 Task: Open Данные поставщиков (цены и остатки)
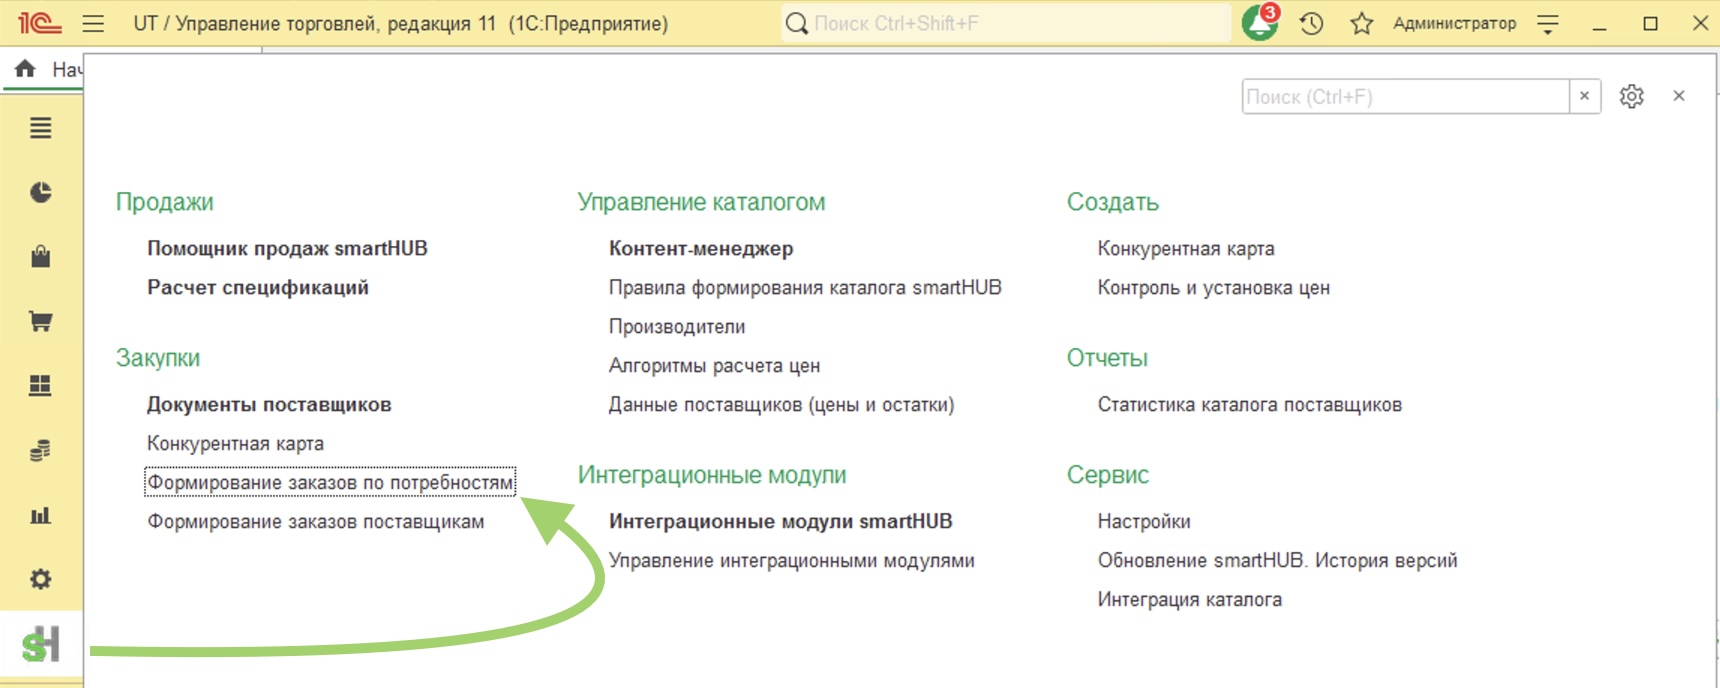tap(782, 405)
